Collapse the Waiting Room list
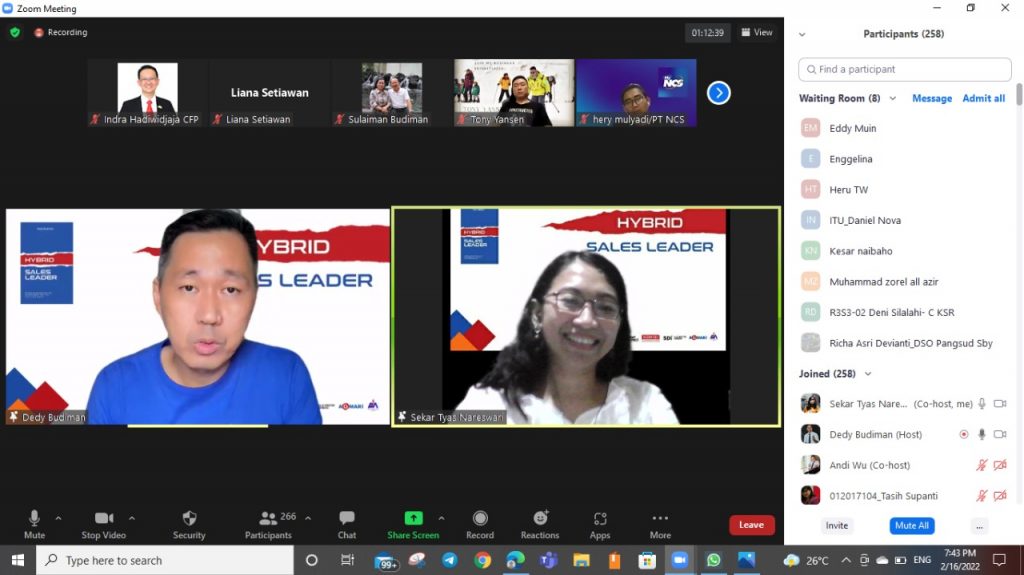1024x575 pixels. (x=892, y=99)
